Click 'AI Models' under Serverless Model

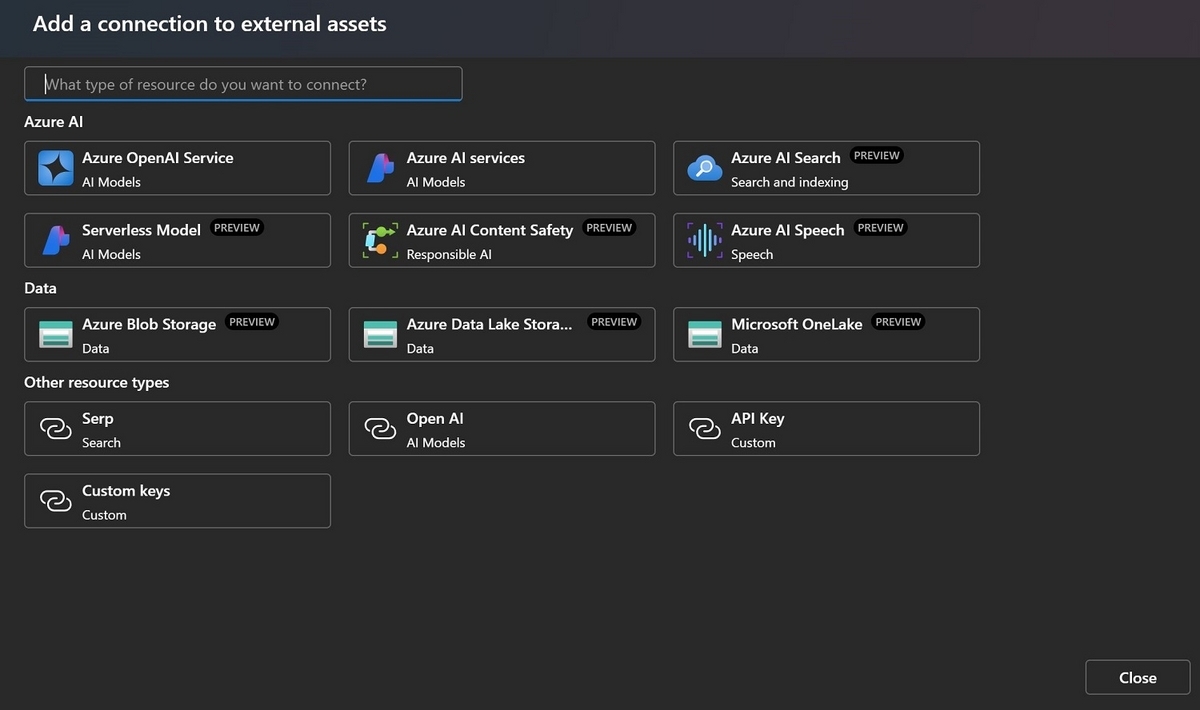coord(111,254)
